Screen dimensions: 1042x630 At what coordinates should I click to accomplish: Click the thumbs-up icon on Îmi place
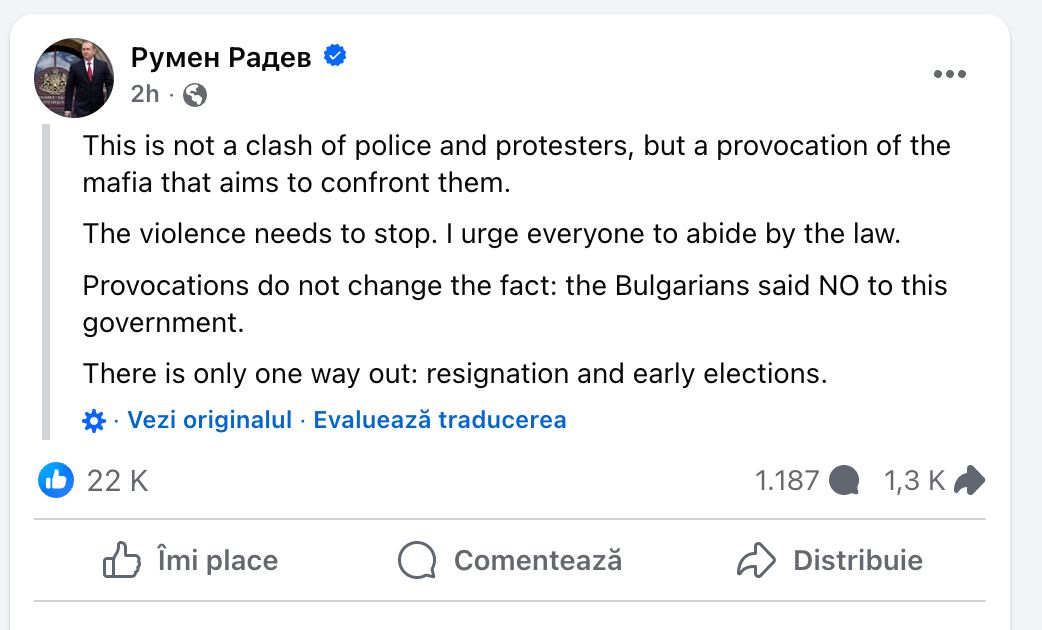tap(122, 560)
